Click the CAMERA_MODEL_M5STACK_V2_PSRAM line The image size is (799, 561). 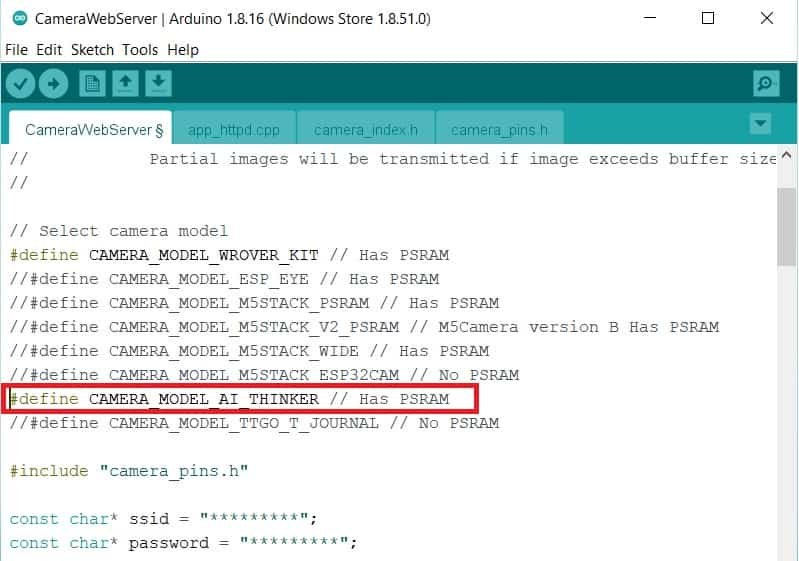tap(364, 327)
